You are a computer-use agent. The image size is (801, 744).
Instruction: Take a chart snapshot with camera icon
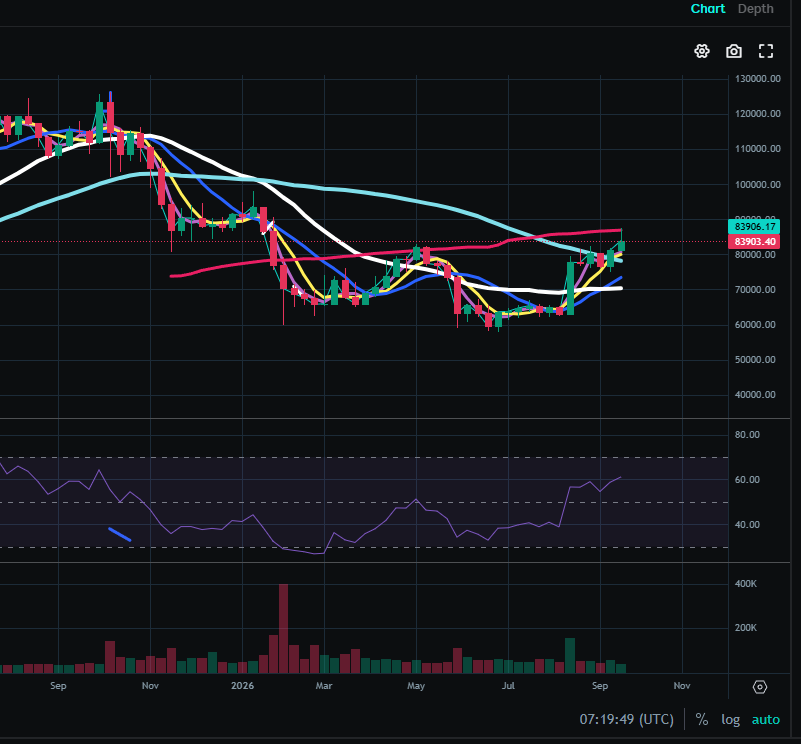pos(734,51)
